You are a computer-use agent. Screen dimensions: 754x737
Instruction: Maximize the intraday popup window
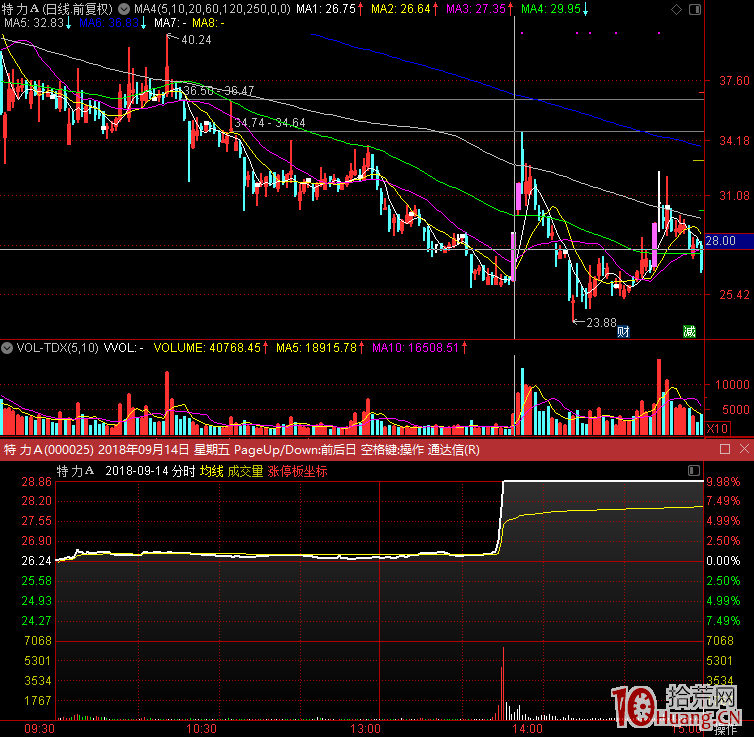(725, 449)
